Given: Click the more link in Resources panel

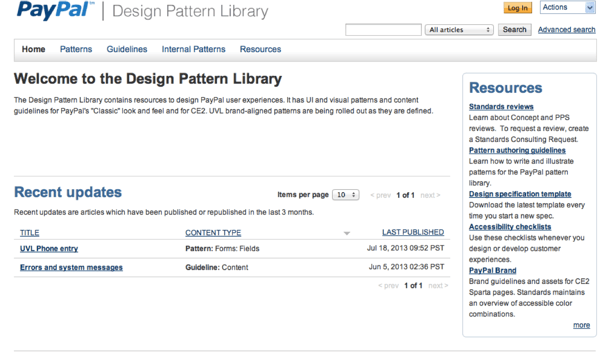Looking at the screenshot, I should [x=582, y=325].
